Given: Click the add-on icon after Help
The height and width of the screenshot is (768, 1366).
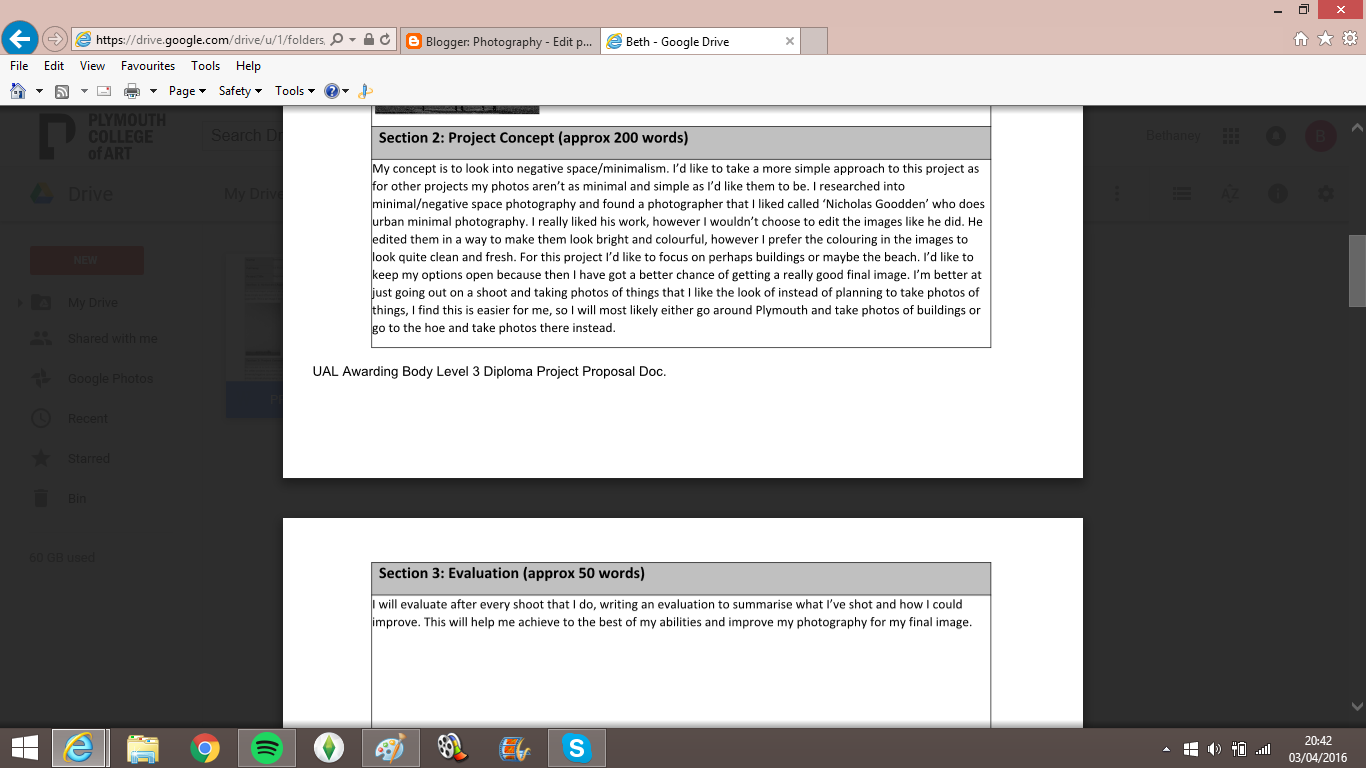Looking at the screenshot, I should (365, 91).
